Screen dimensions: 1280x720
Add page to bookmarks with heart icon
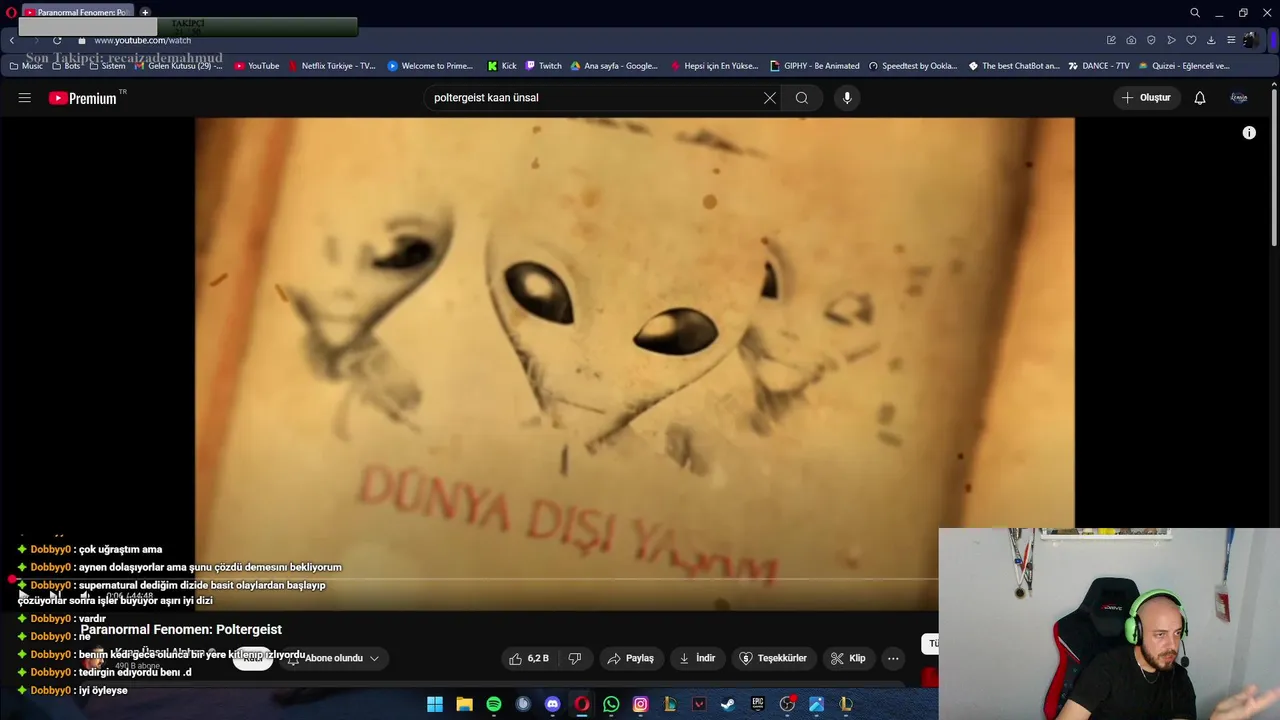click(1191, 40)
